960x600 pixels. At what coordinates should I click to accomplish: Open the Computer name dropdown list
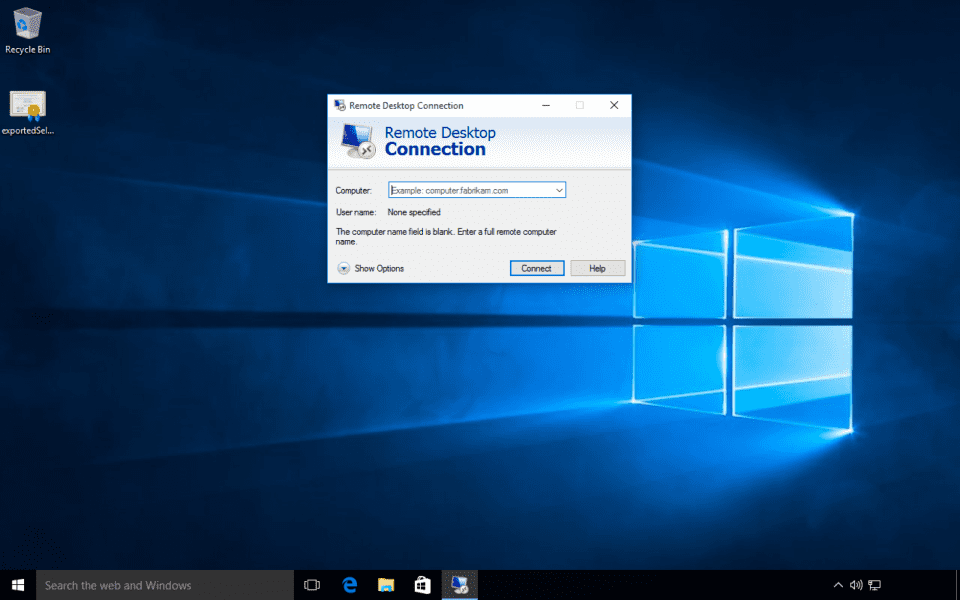[x=559, y=189]
